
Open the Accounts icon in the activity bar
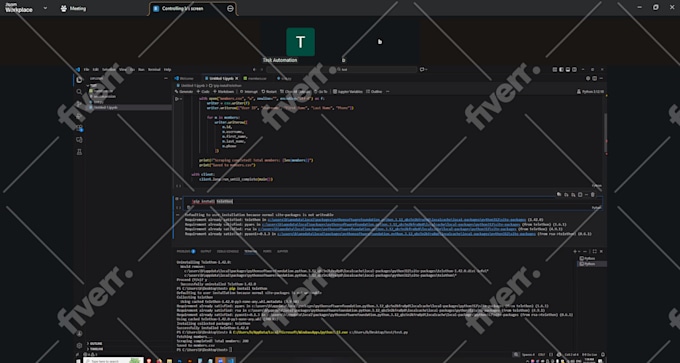tap(79, 334)
